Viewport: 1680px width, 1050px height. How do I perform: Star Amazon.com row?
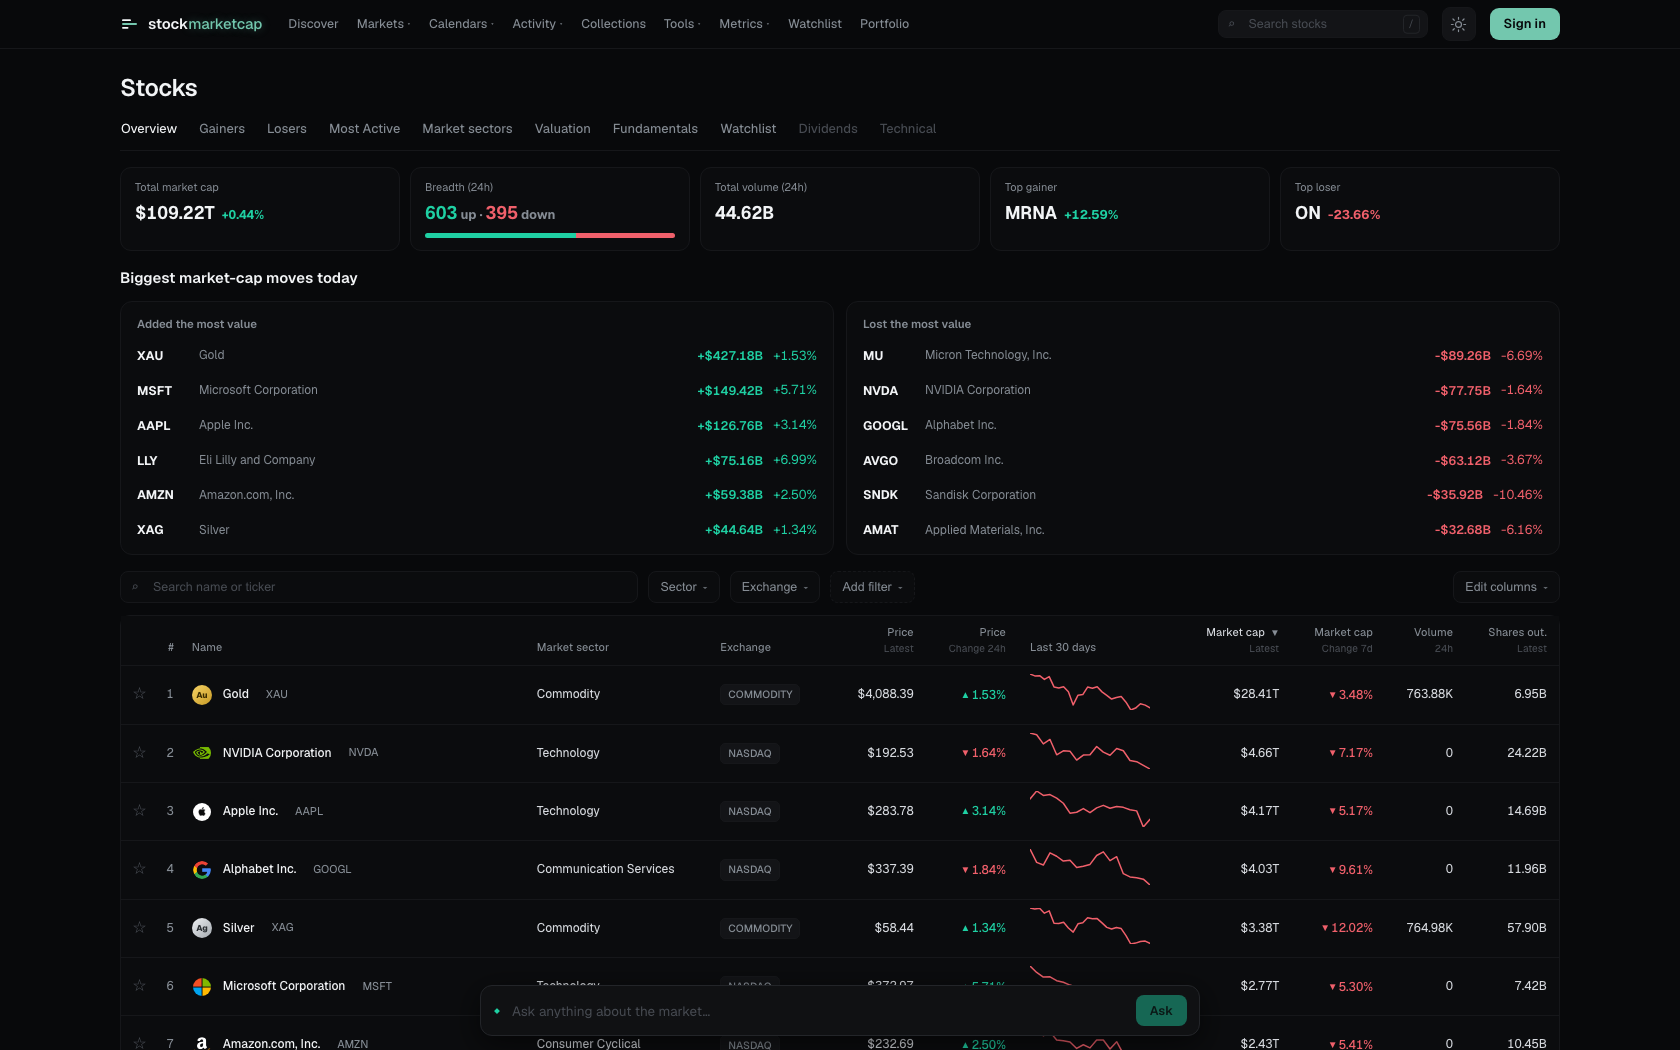click(140, 1043)
